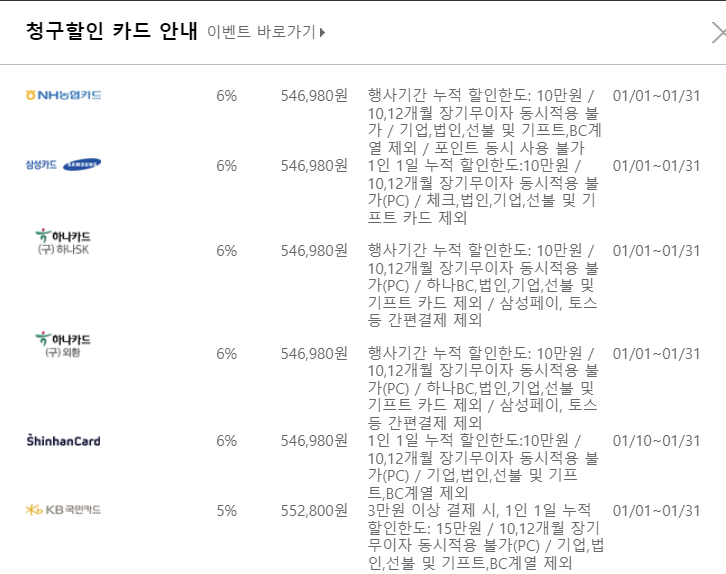Viewport: 726px width, 574px height.
Task: Click the 6% rate in the 삼성카드 row
Action: point(226,166)
